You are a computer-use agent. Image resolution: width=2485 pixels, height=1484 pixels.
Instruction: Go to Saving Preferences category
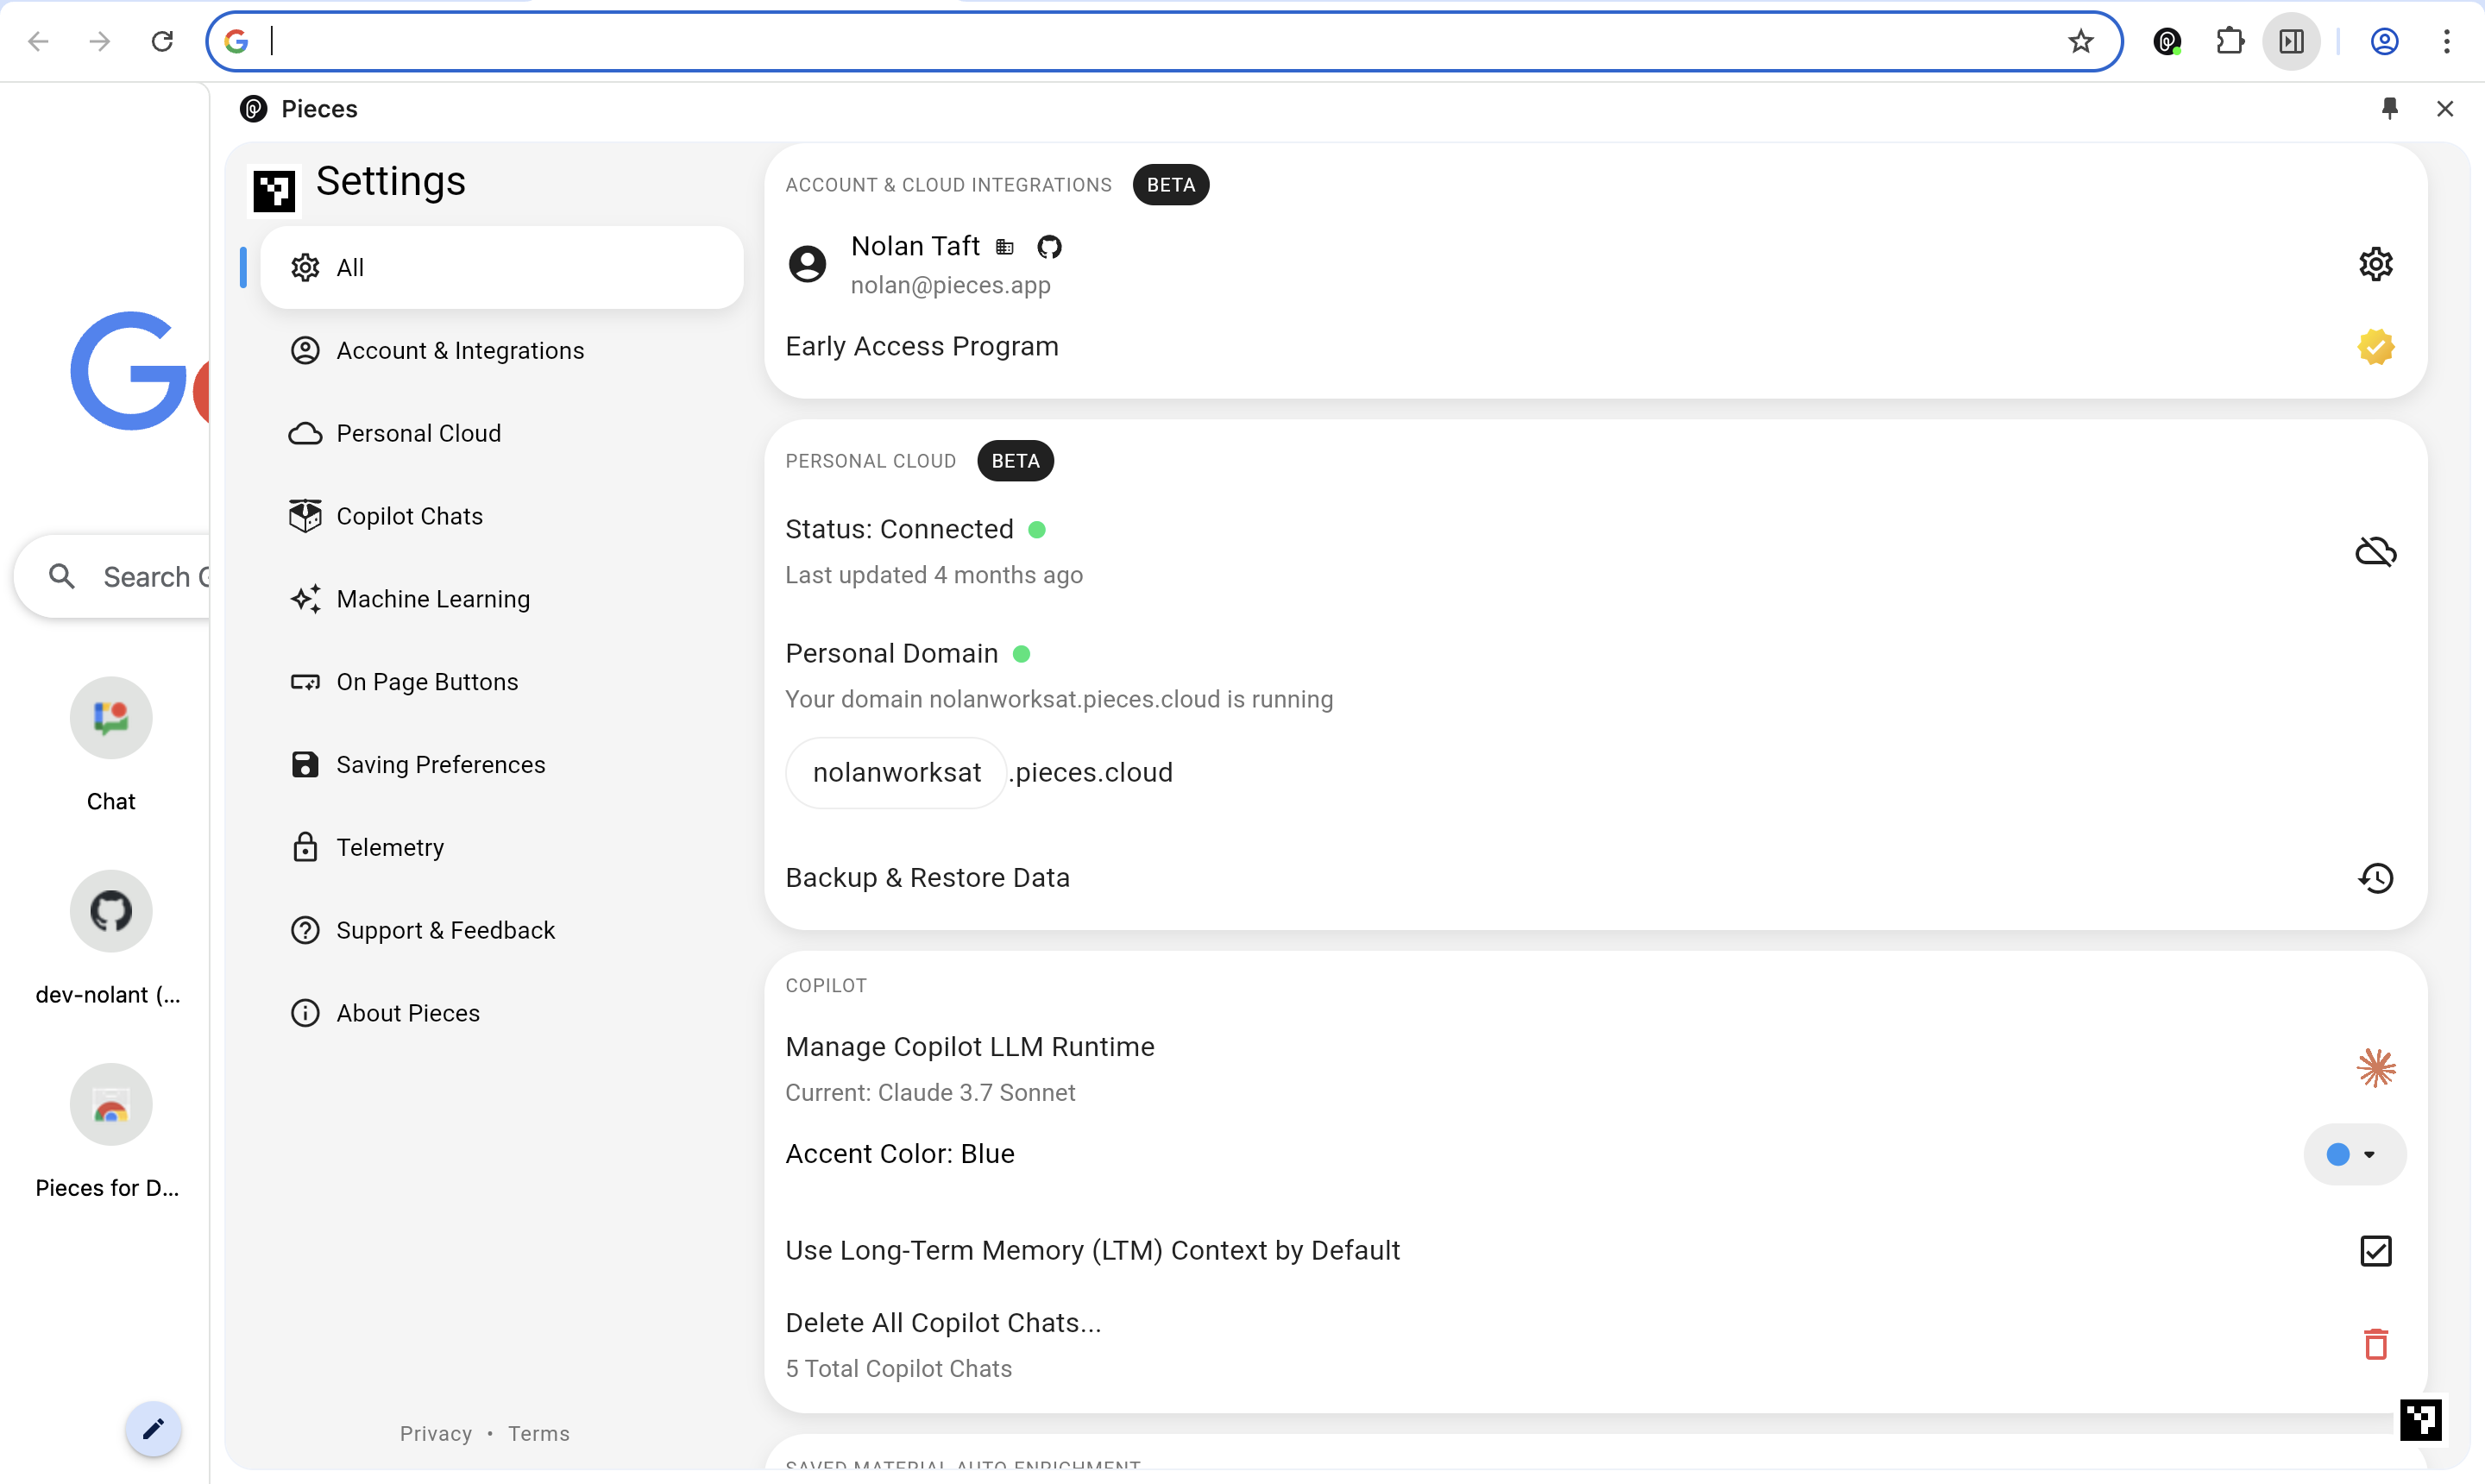click(502, 765)
